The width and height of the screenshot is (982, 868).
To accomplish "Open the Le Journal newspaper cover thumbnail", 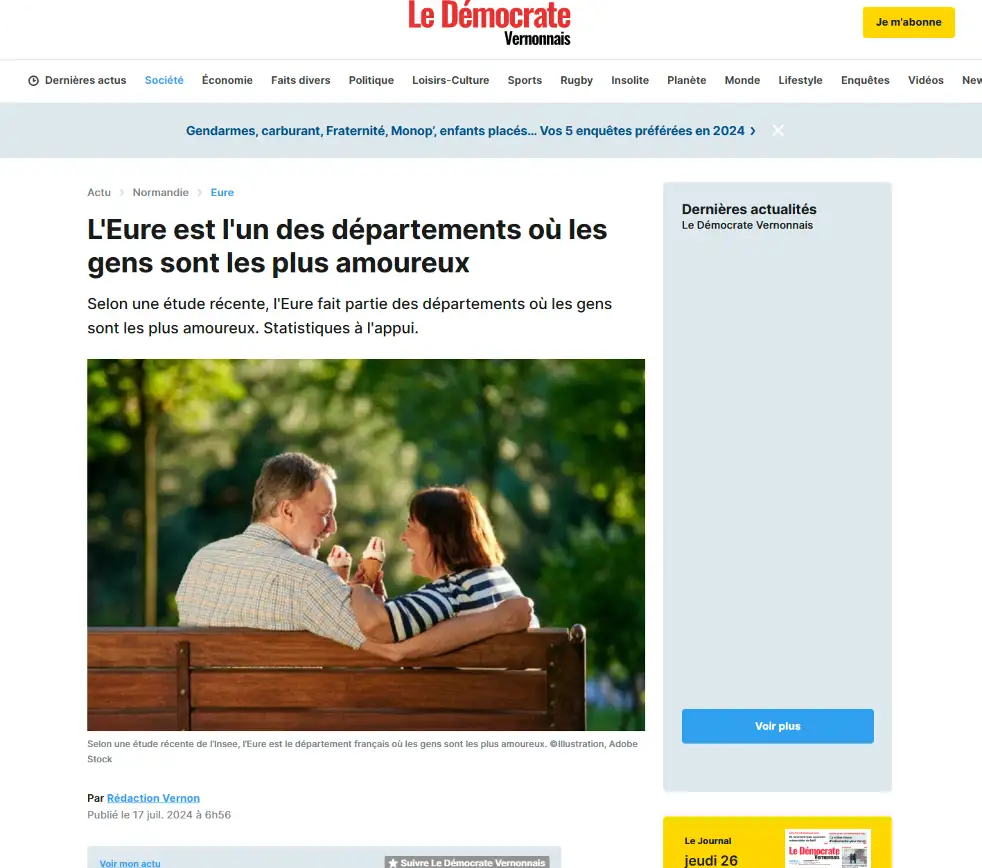I will (x=827, y=849).
